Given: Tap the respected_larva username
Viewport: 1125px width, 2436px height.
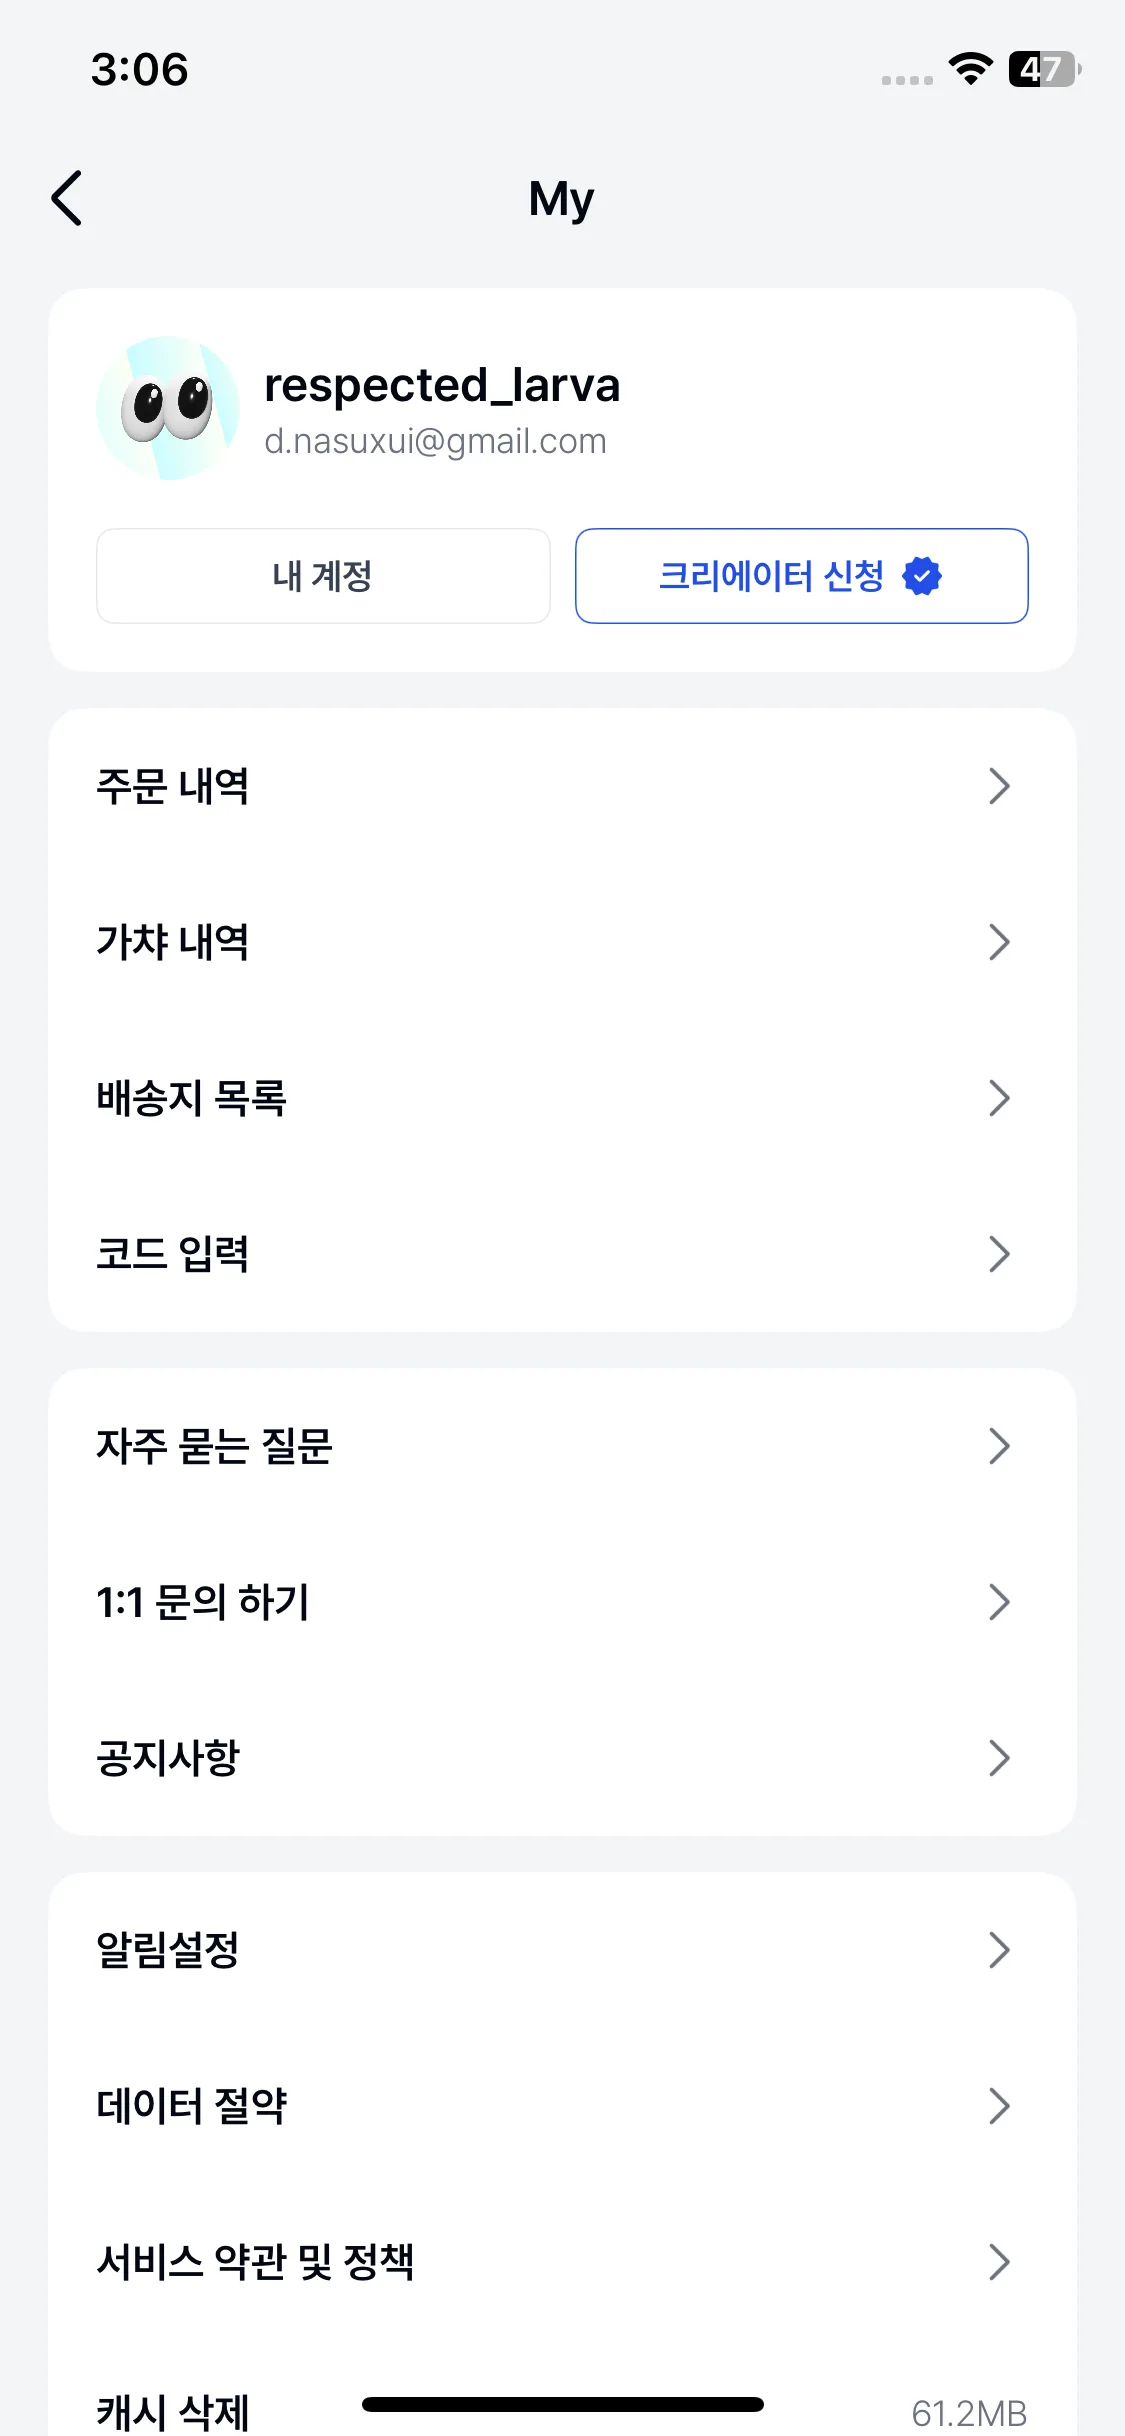Looking at the screenshot, I should [x=442, y=386].
